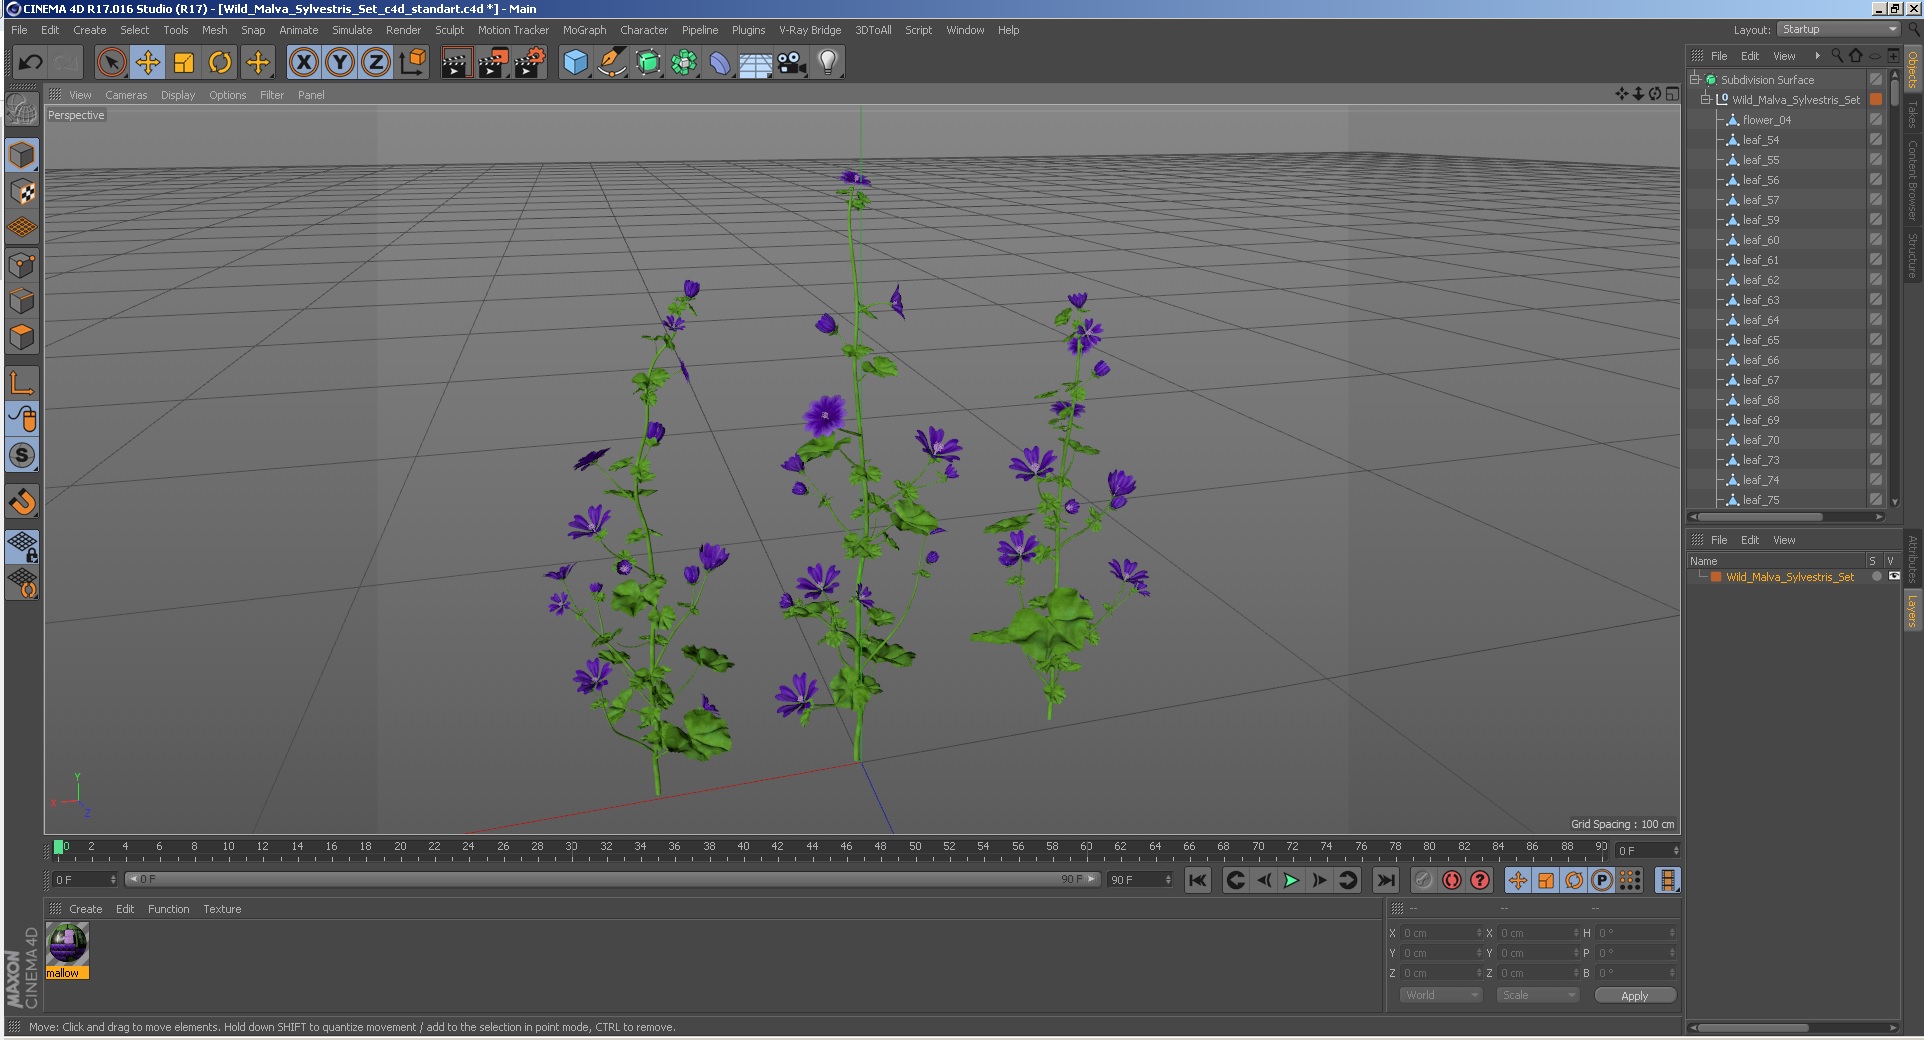The width and height of the screenshot is (1924, 1040).
Task: Open Edit Render Settings
Action: click(x=529, y=62)
